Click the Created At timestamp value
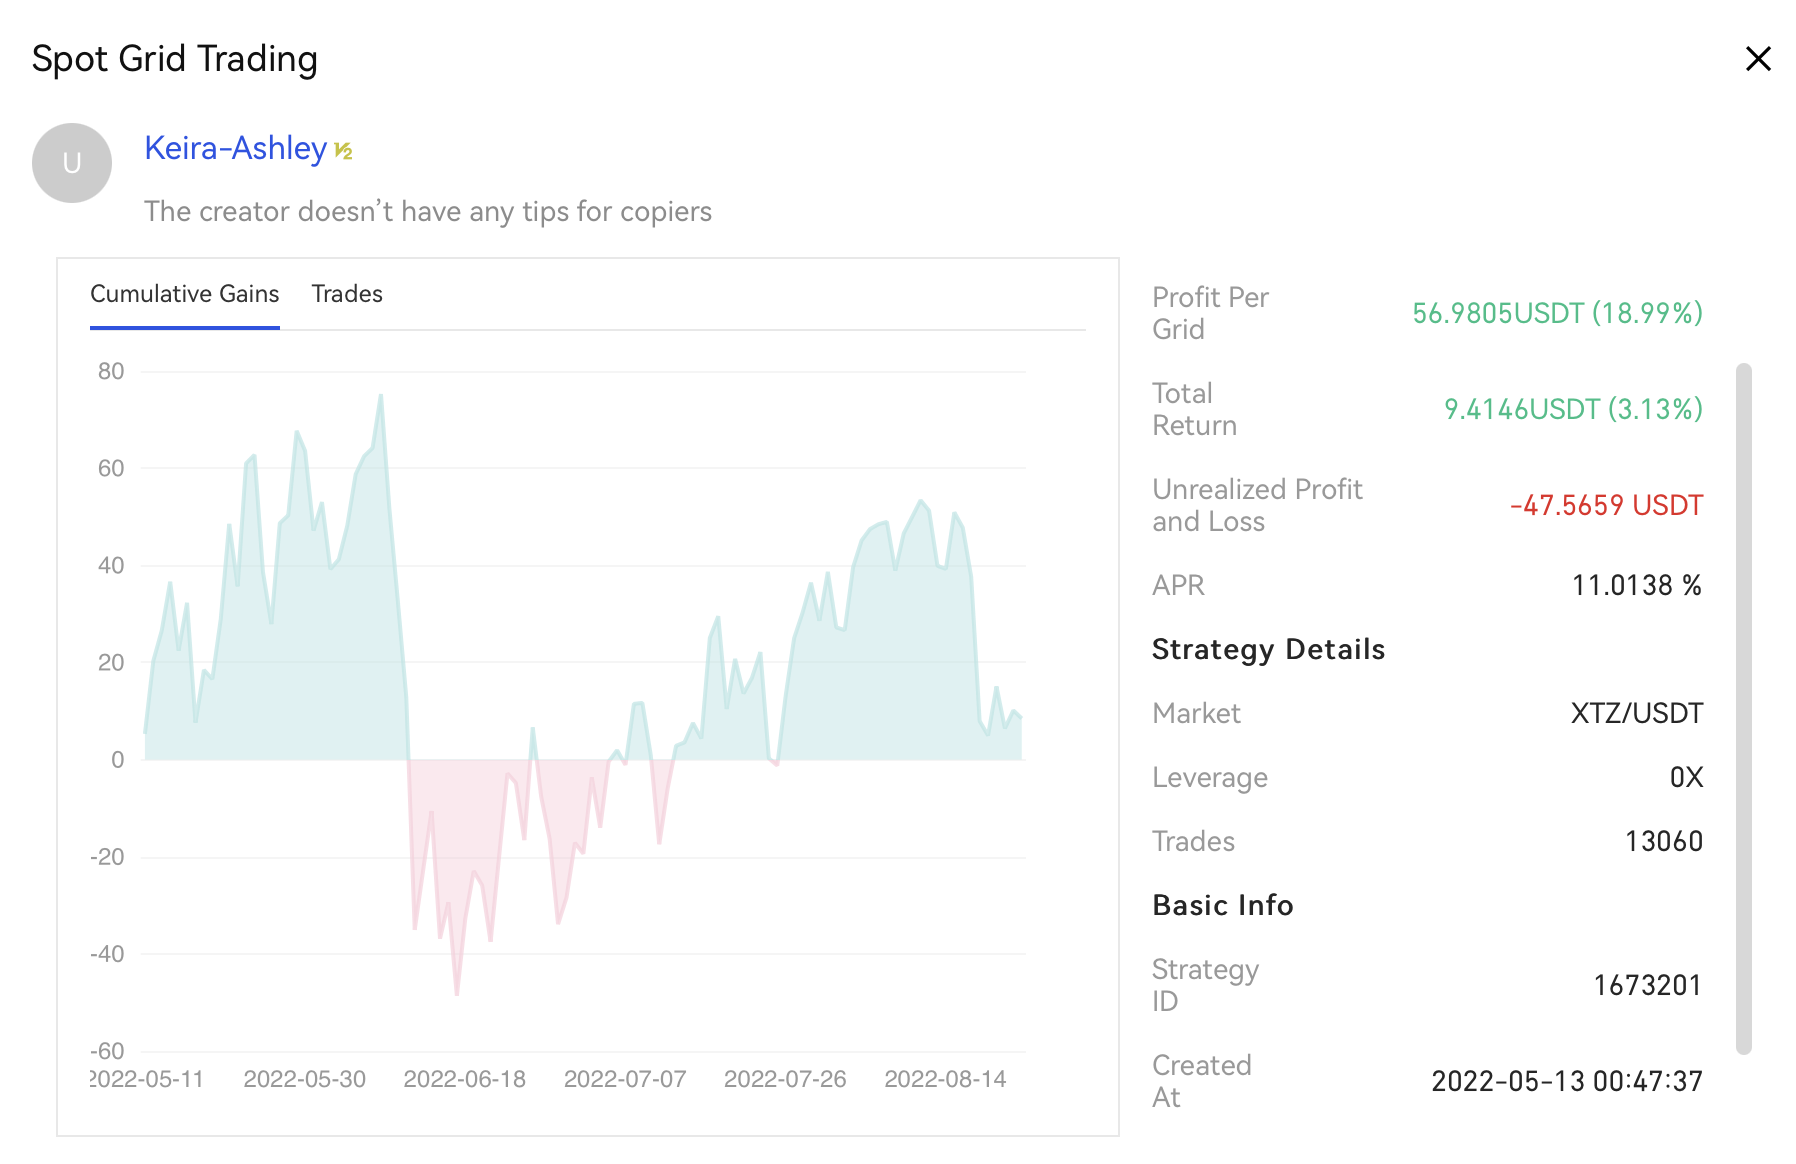The height and width of the screenshot is (1164, 1796). pos(1566,1081)
